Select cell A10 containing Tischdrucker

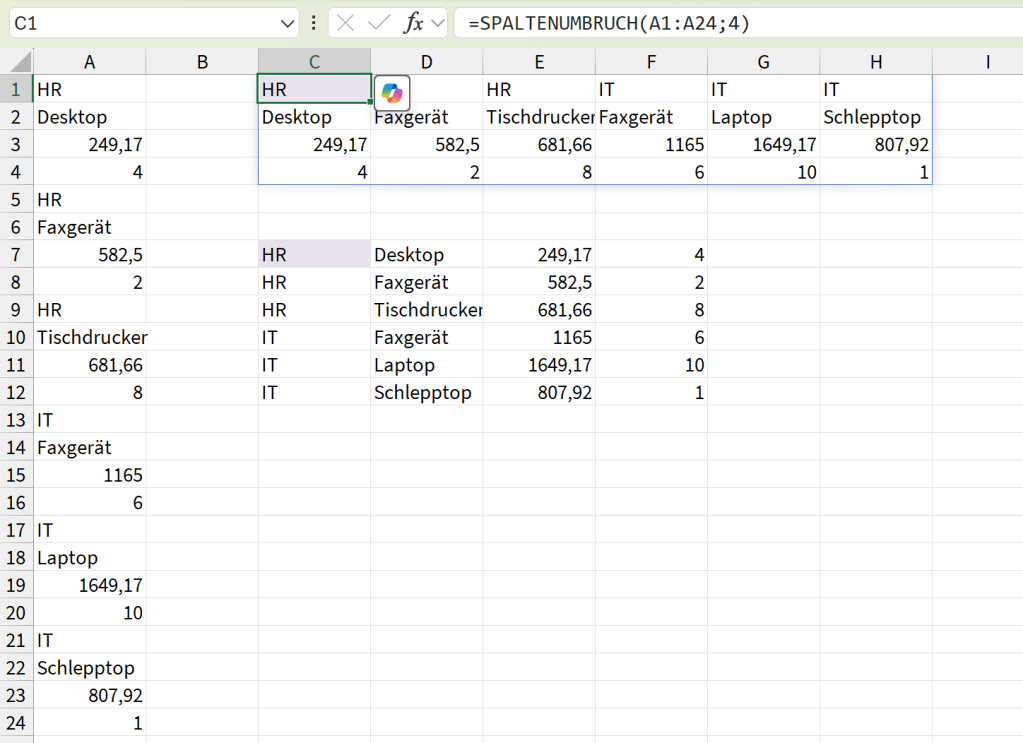point(89,338)
